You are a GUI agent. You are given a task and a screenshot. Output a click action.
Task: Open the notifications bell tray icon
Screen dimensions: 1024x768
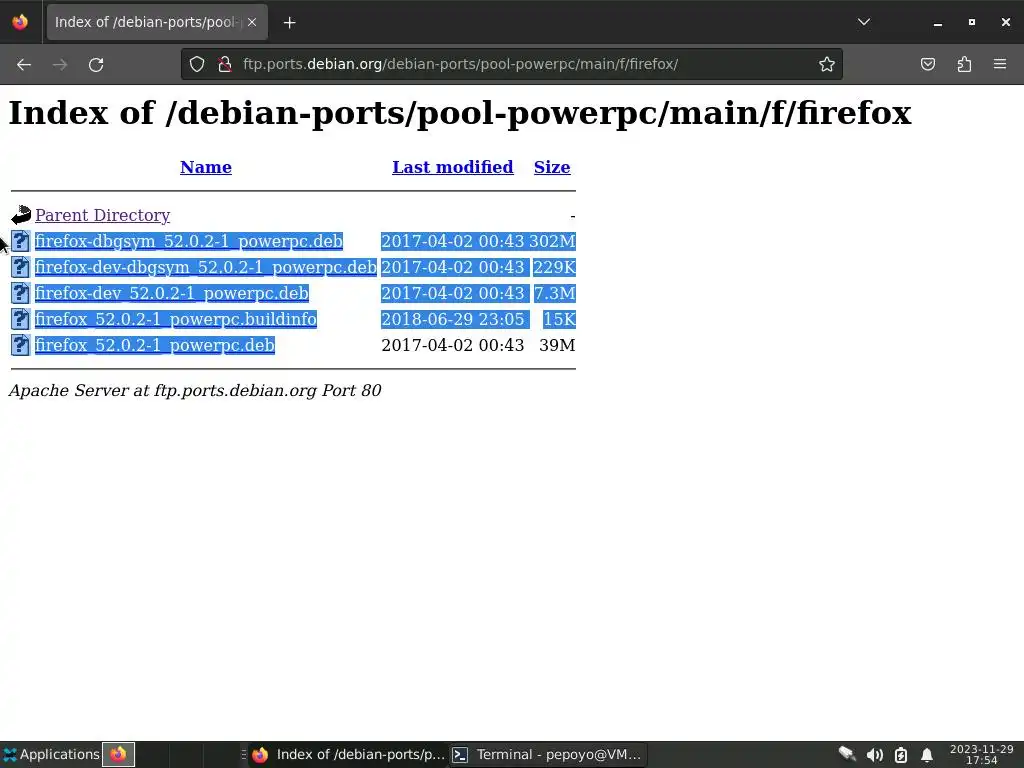coord(927,755)
